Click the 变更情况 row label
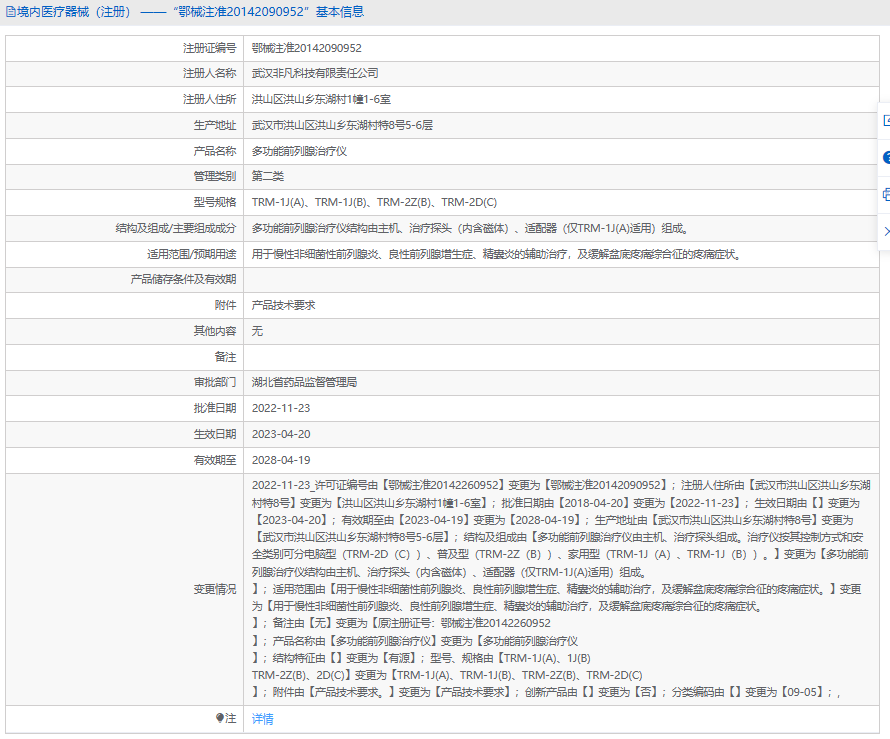 pos(215,589)
